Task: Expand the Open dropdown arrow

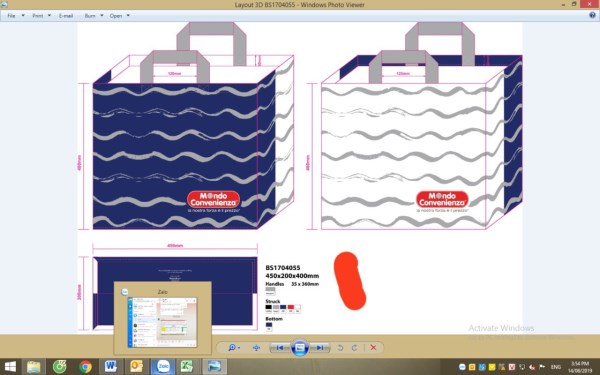Action: point(128,16)
